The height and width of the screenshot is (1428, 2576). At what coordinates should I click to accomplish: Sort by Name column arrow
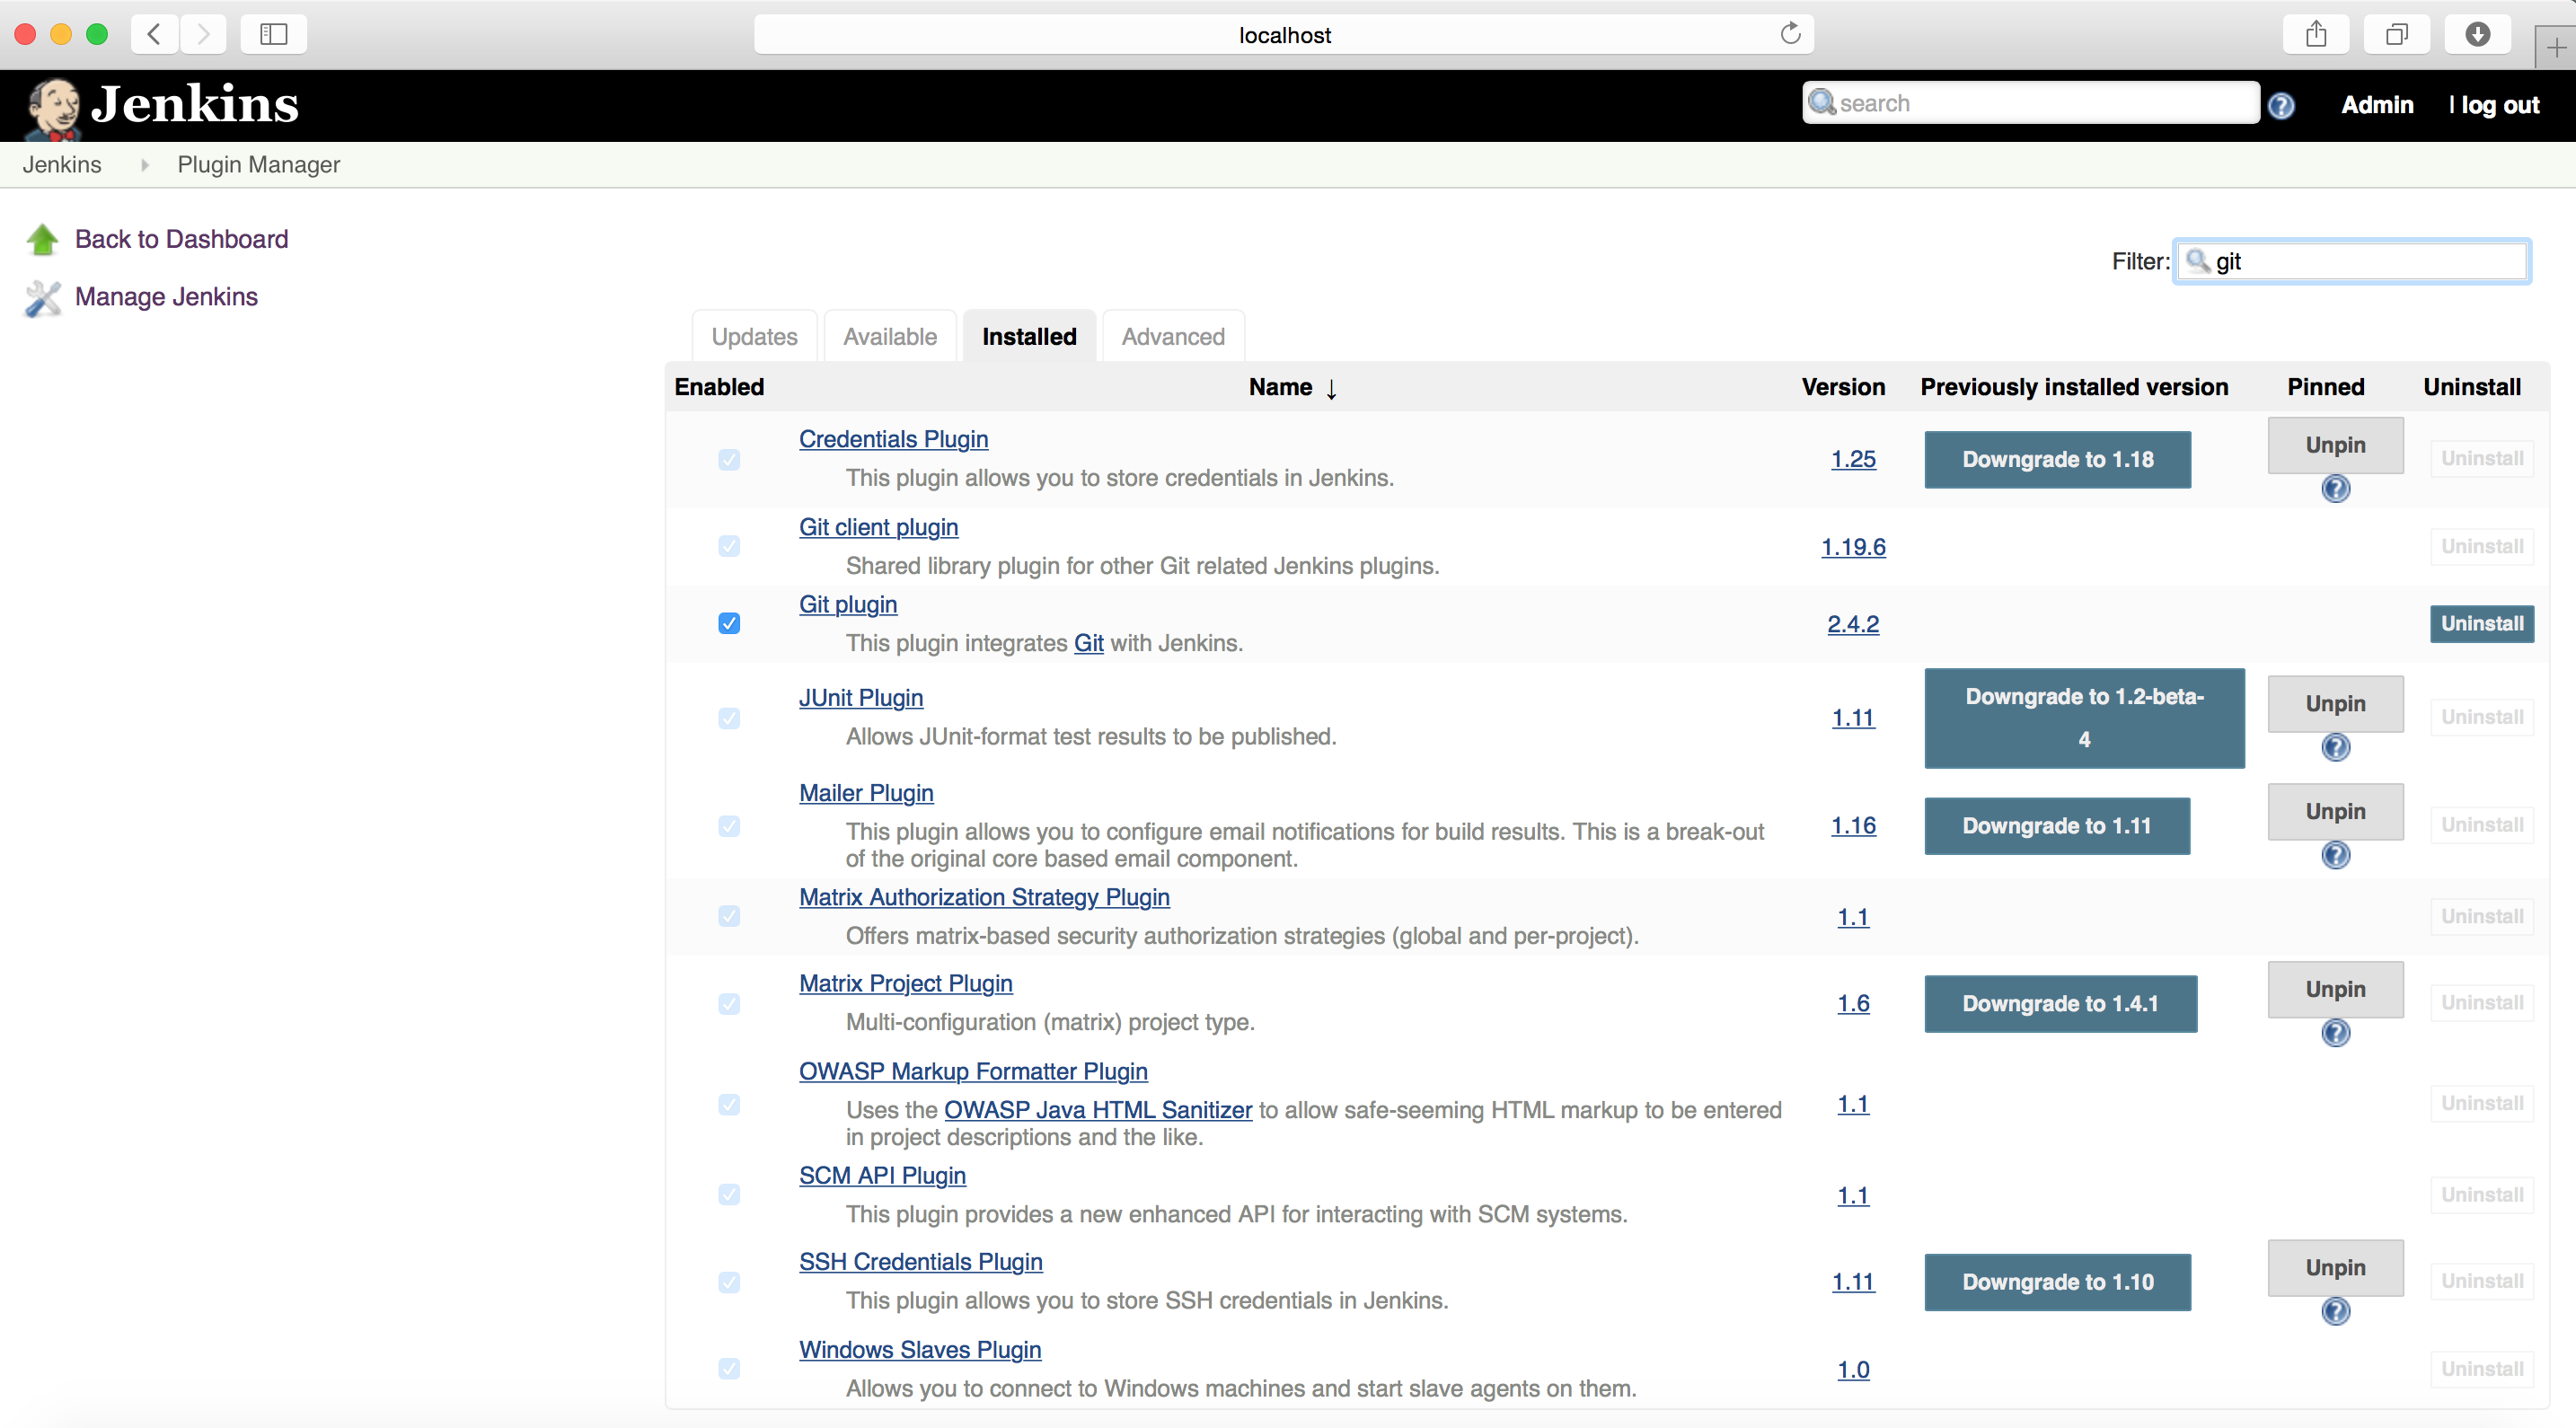point(1331,389)
